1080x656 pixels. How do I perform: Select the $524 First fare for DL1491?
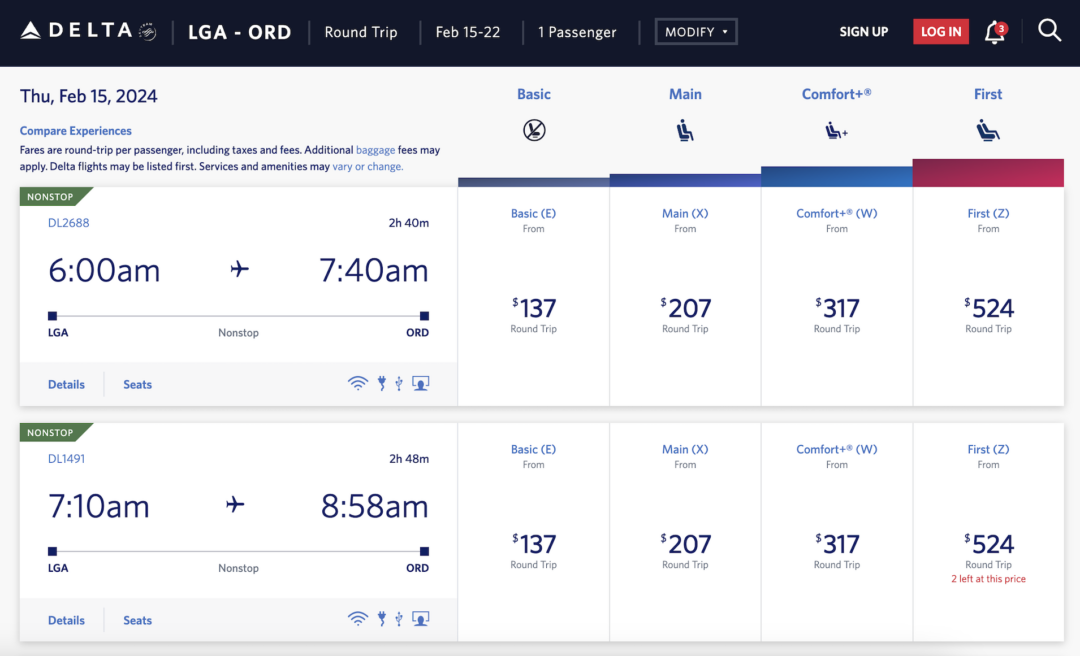(988, 543)
